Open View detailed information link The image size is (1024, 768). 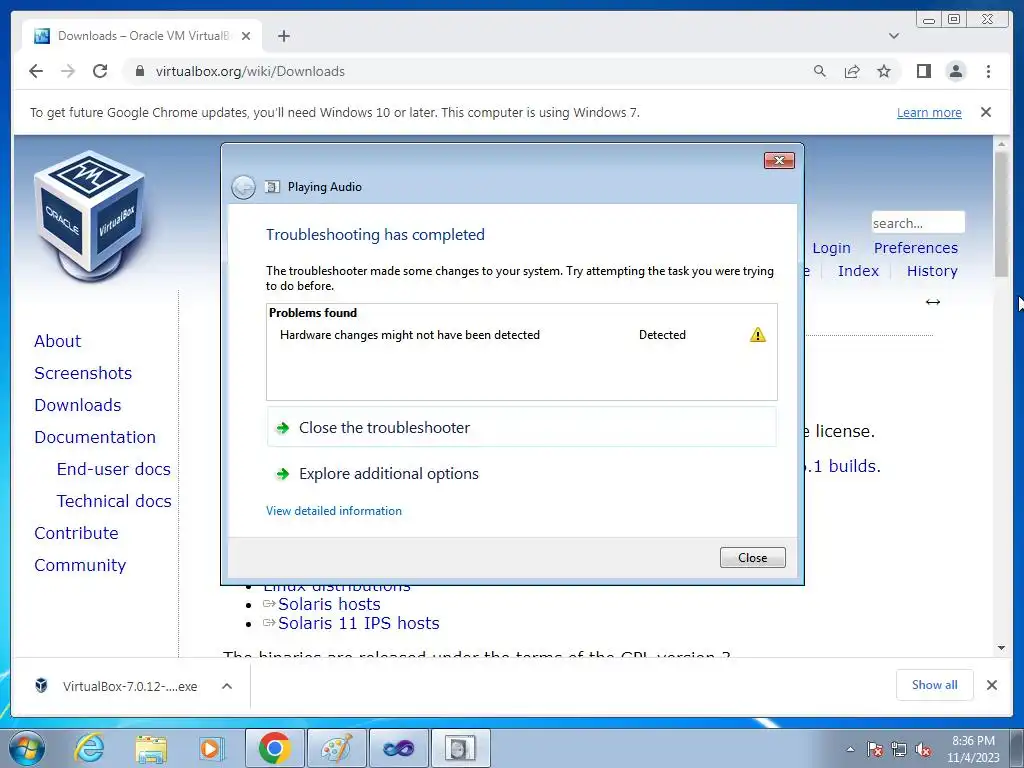tap(334, 511)
